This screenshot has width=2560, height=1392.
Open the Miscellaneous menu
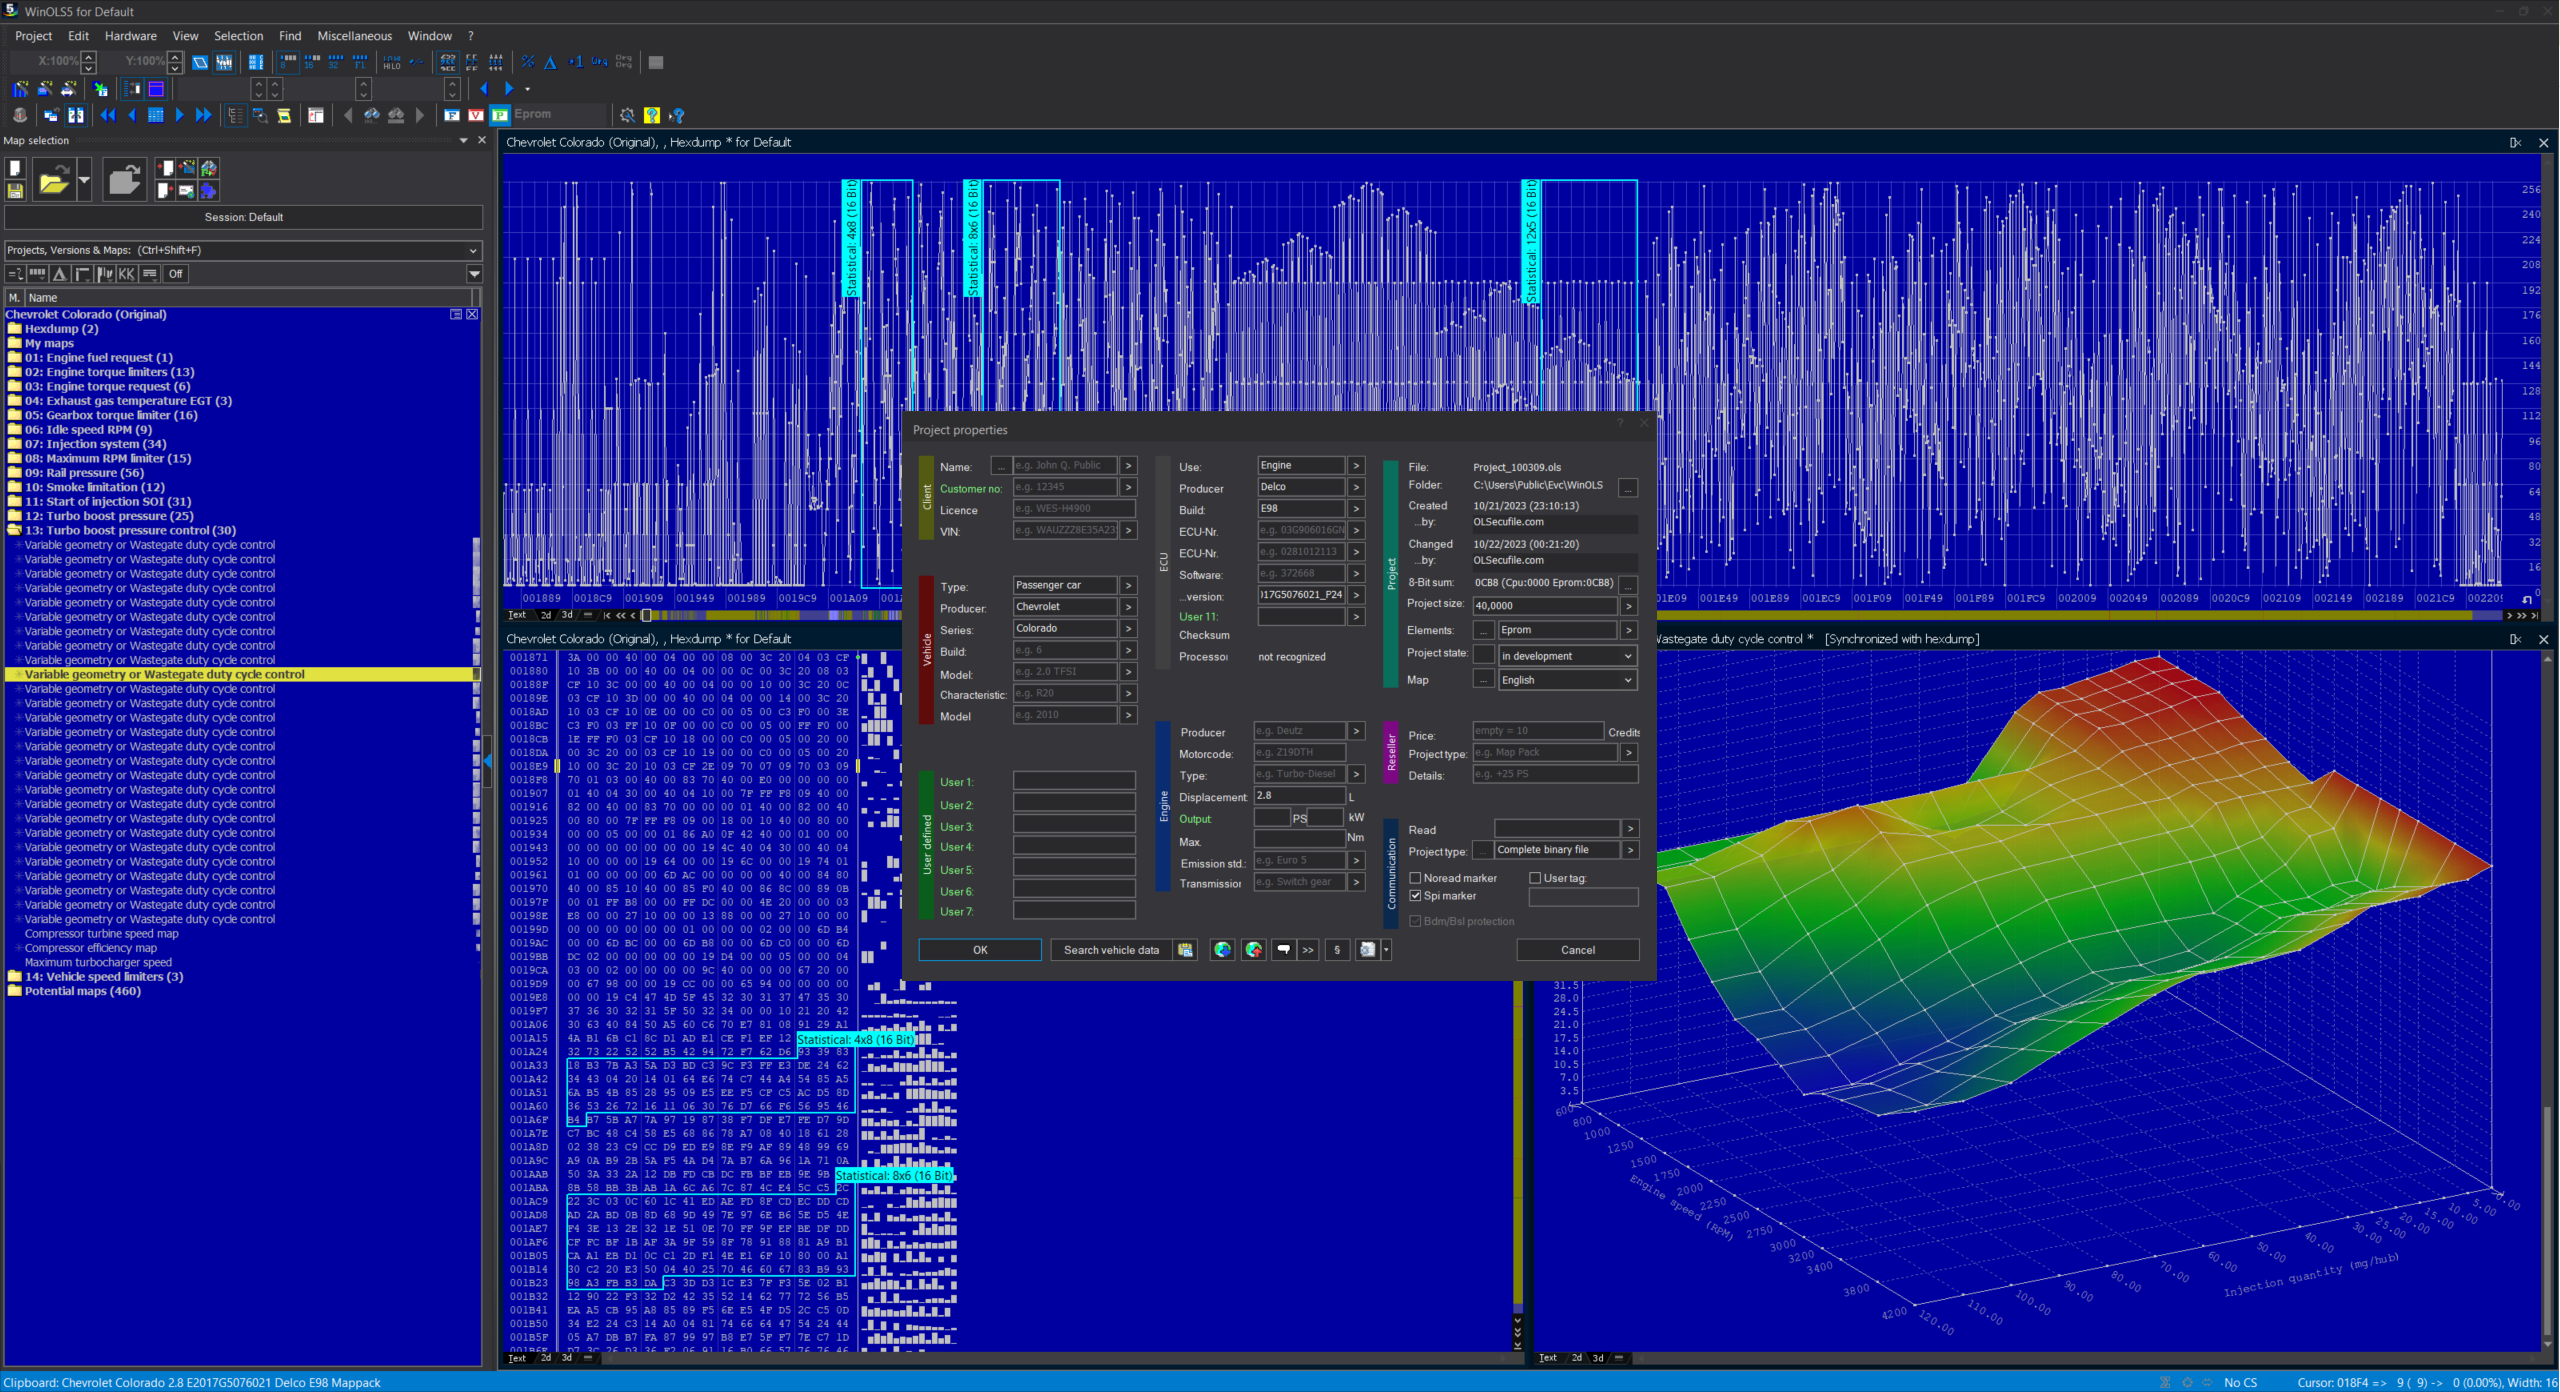point(354,36)
